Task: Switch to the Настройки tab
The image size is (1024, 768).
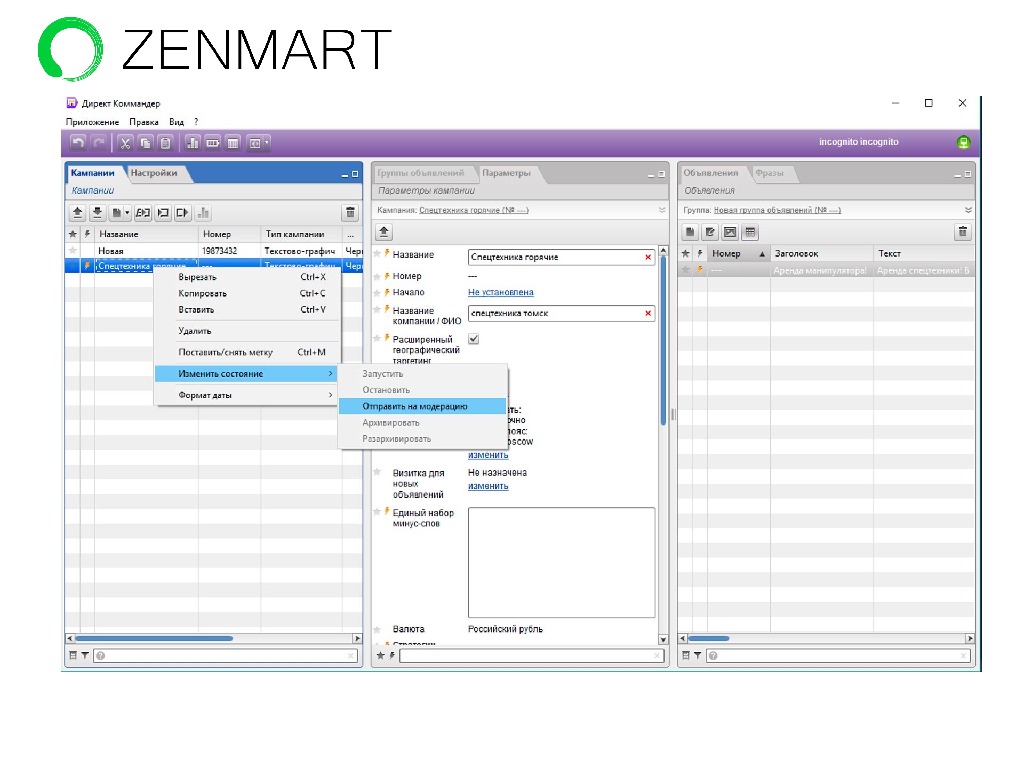Action: click(x=154, y=173)
